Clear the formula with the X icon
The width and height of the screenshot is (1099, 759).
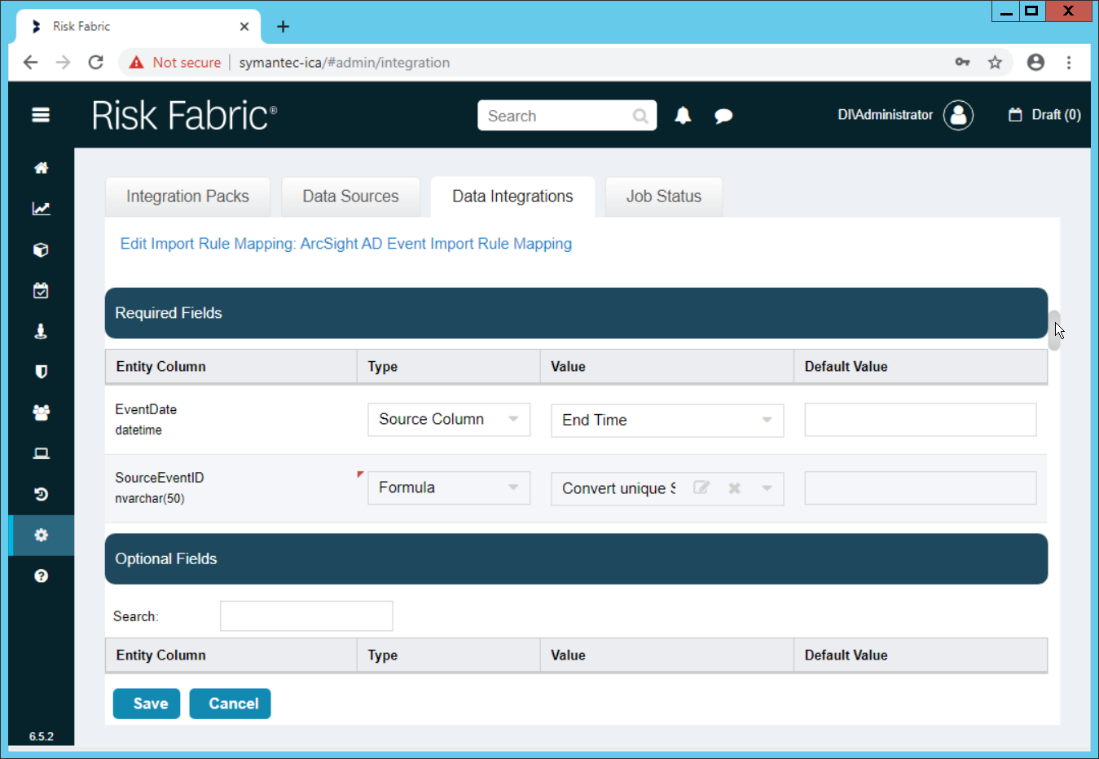734,488
